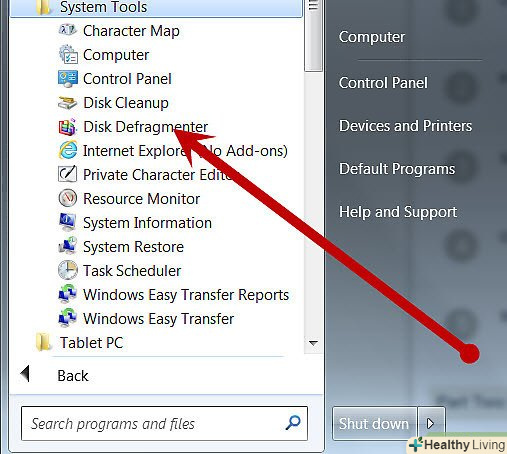Click the Shut down button

[x=374, y=424]
